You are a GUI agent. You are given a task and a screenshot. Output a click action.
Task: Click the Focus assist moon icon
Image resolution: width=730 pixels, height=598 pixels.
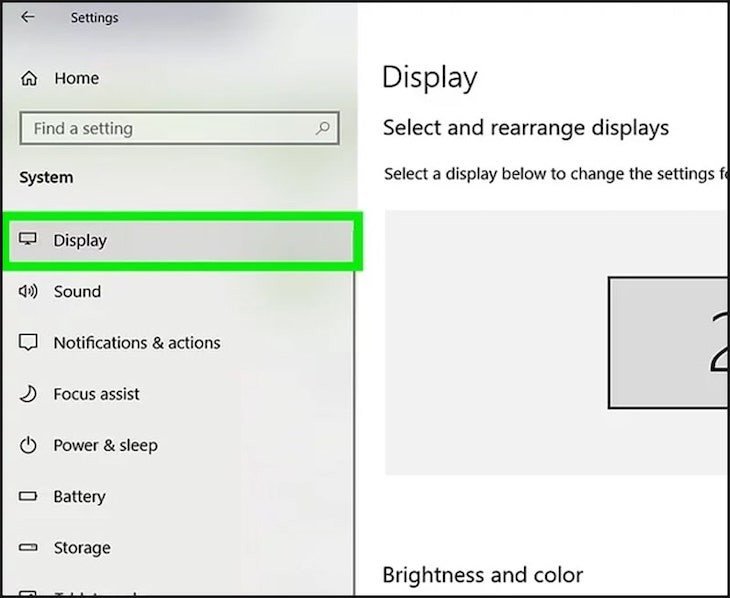pos(29,394)
